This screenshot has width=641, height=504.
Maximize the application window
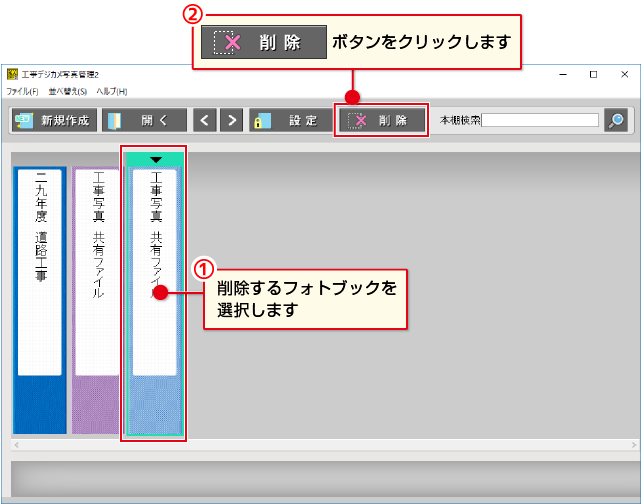(593, 75)
